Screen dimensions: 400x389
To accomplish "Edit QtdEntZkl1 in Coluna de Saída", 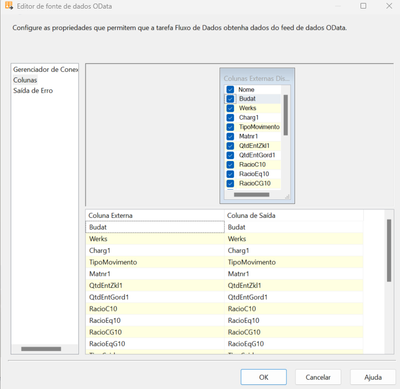I will (294, 285).
